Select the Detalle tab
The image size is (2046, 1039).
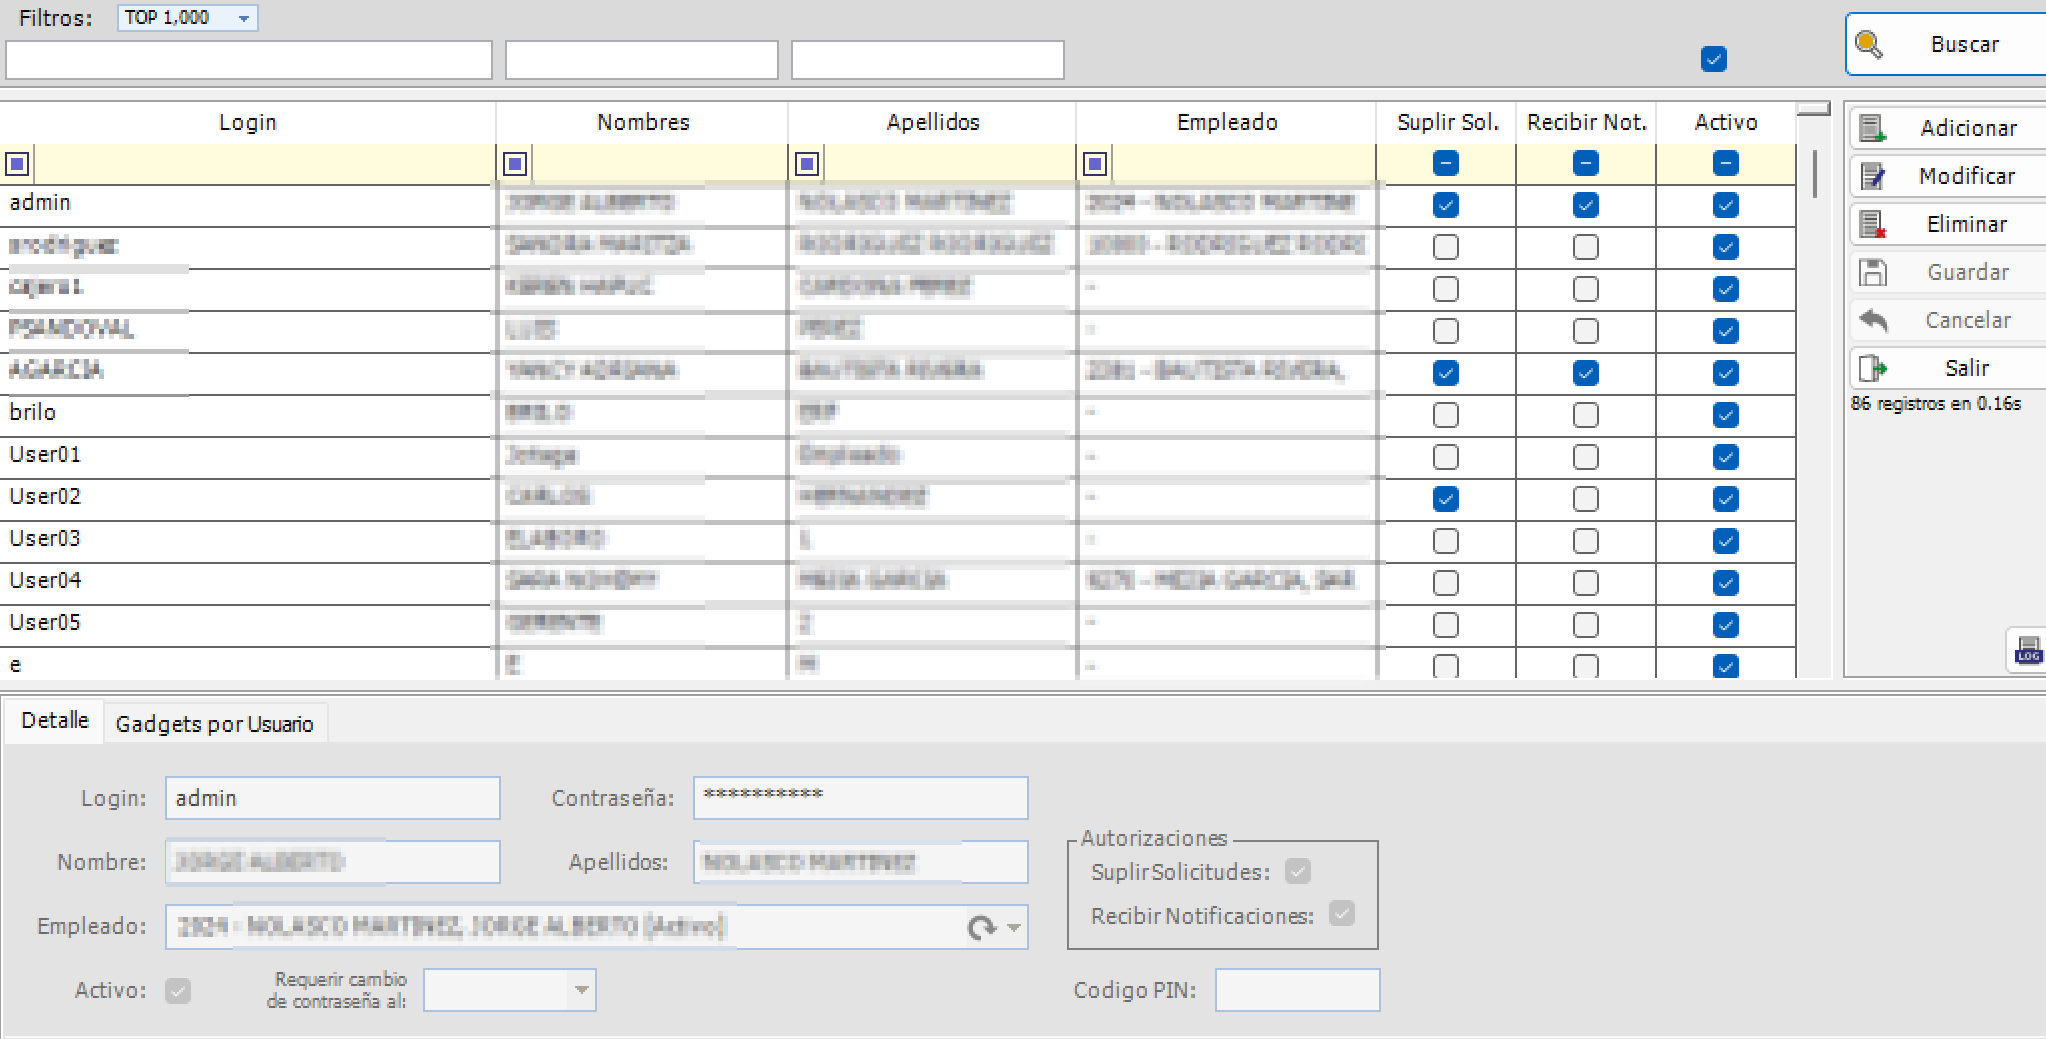click(53, 719)
